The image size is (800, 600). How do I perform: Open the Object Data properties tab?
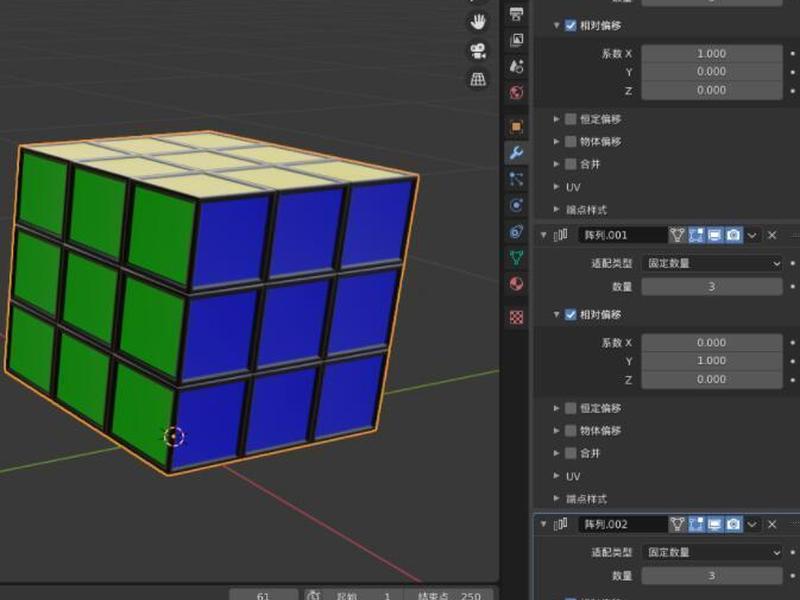click(516, 258)
